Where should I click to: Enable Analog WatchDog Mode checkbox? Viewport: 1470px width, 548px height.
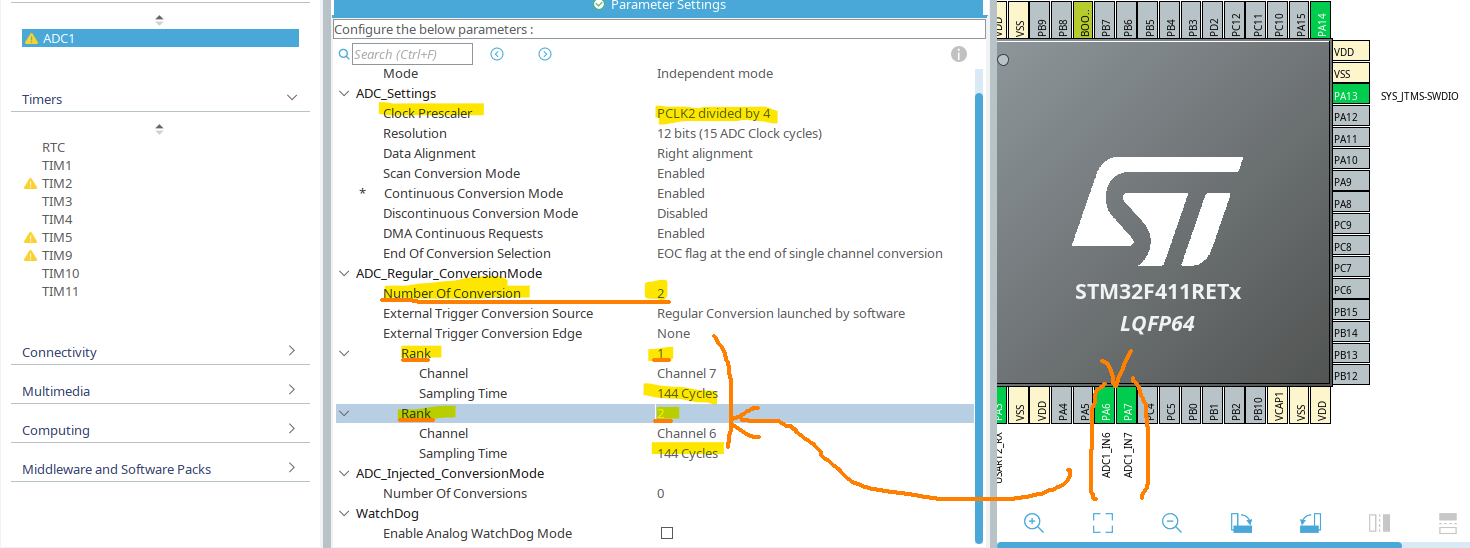pyautogui.click(x=667, y=533)
